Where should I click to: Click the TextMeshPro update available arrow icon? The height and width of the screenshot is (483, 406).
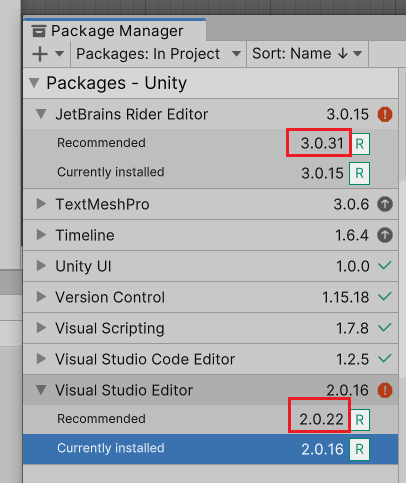pos(385,204)
